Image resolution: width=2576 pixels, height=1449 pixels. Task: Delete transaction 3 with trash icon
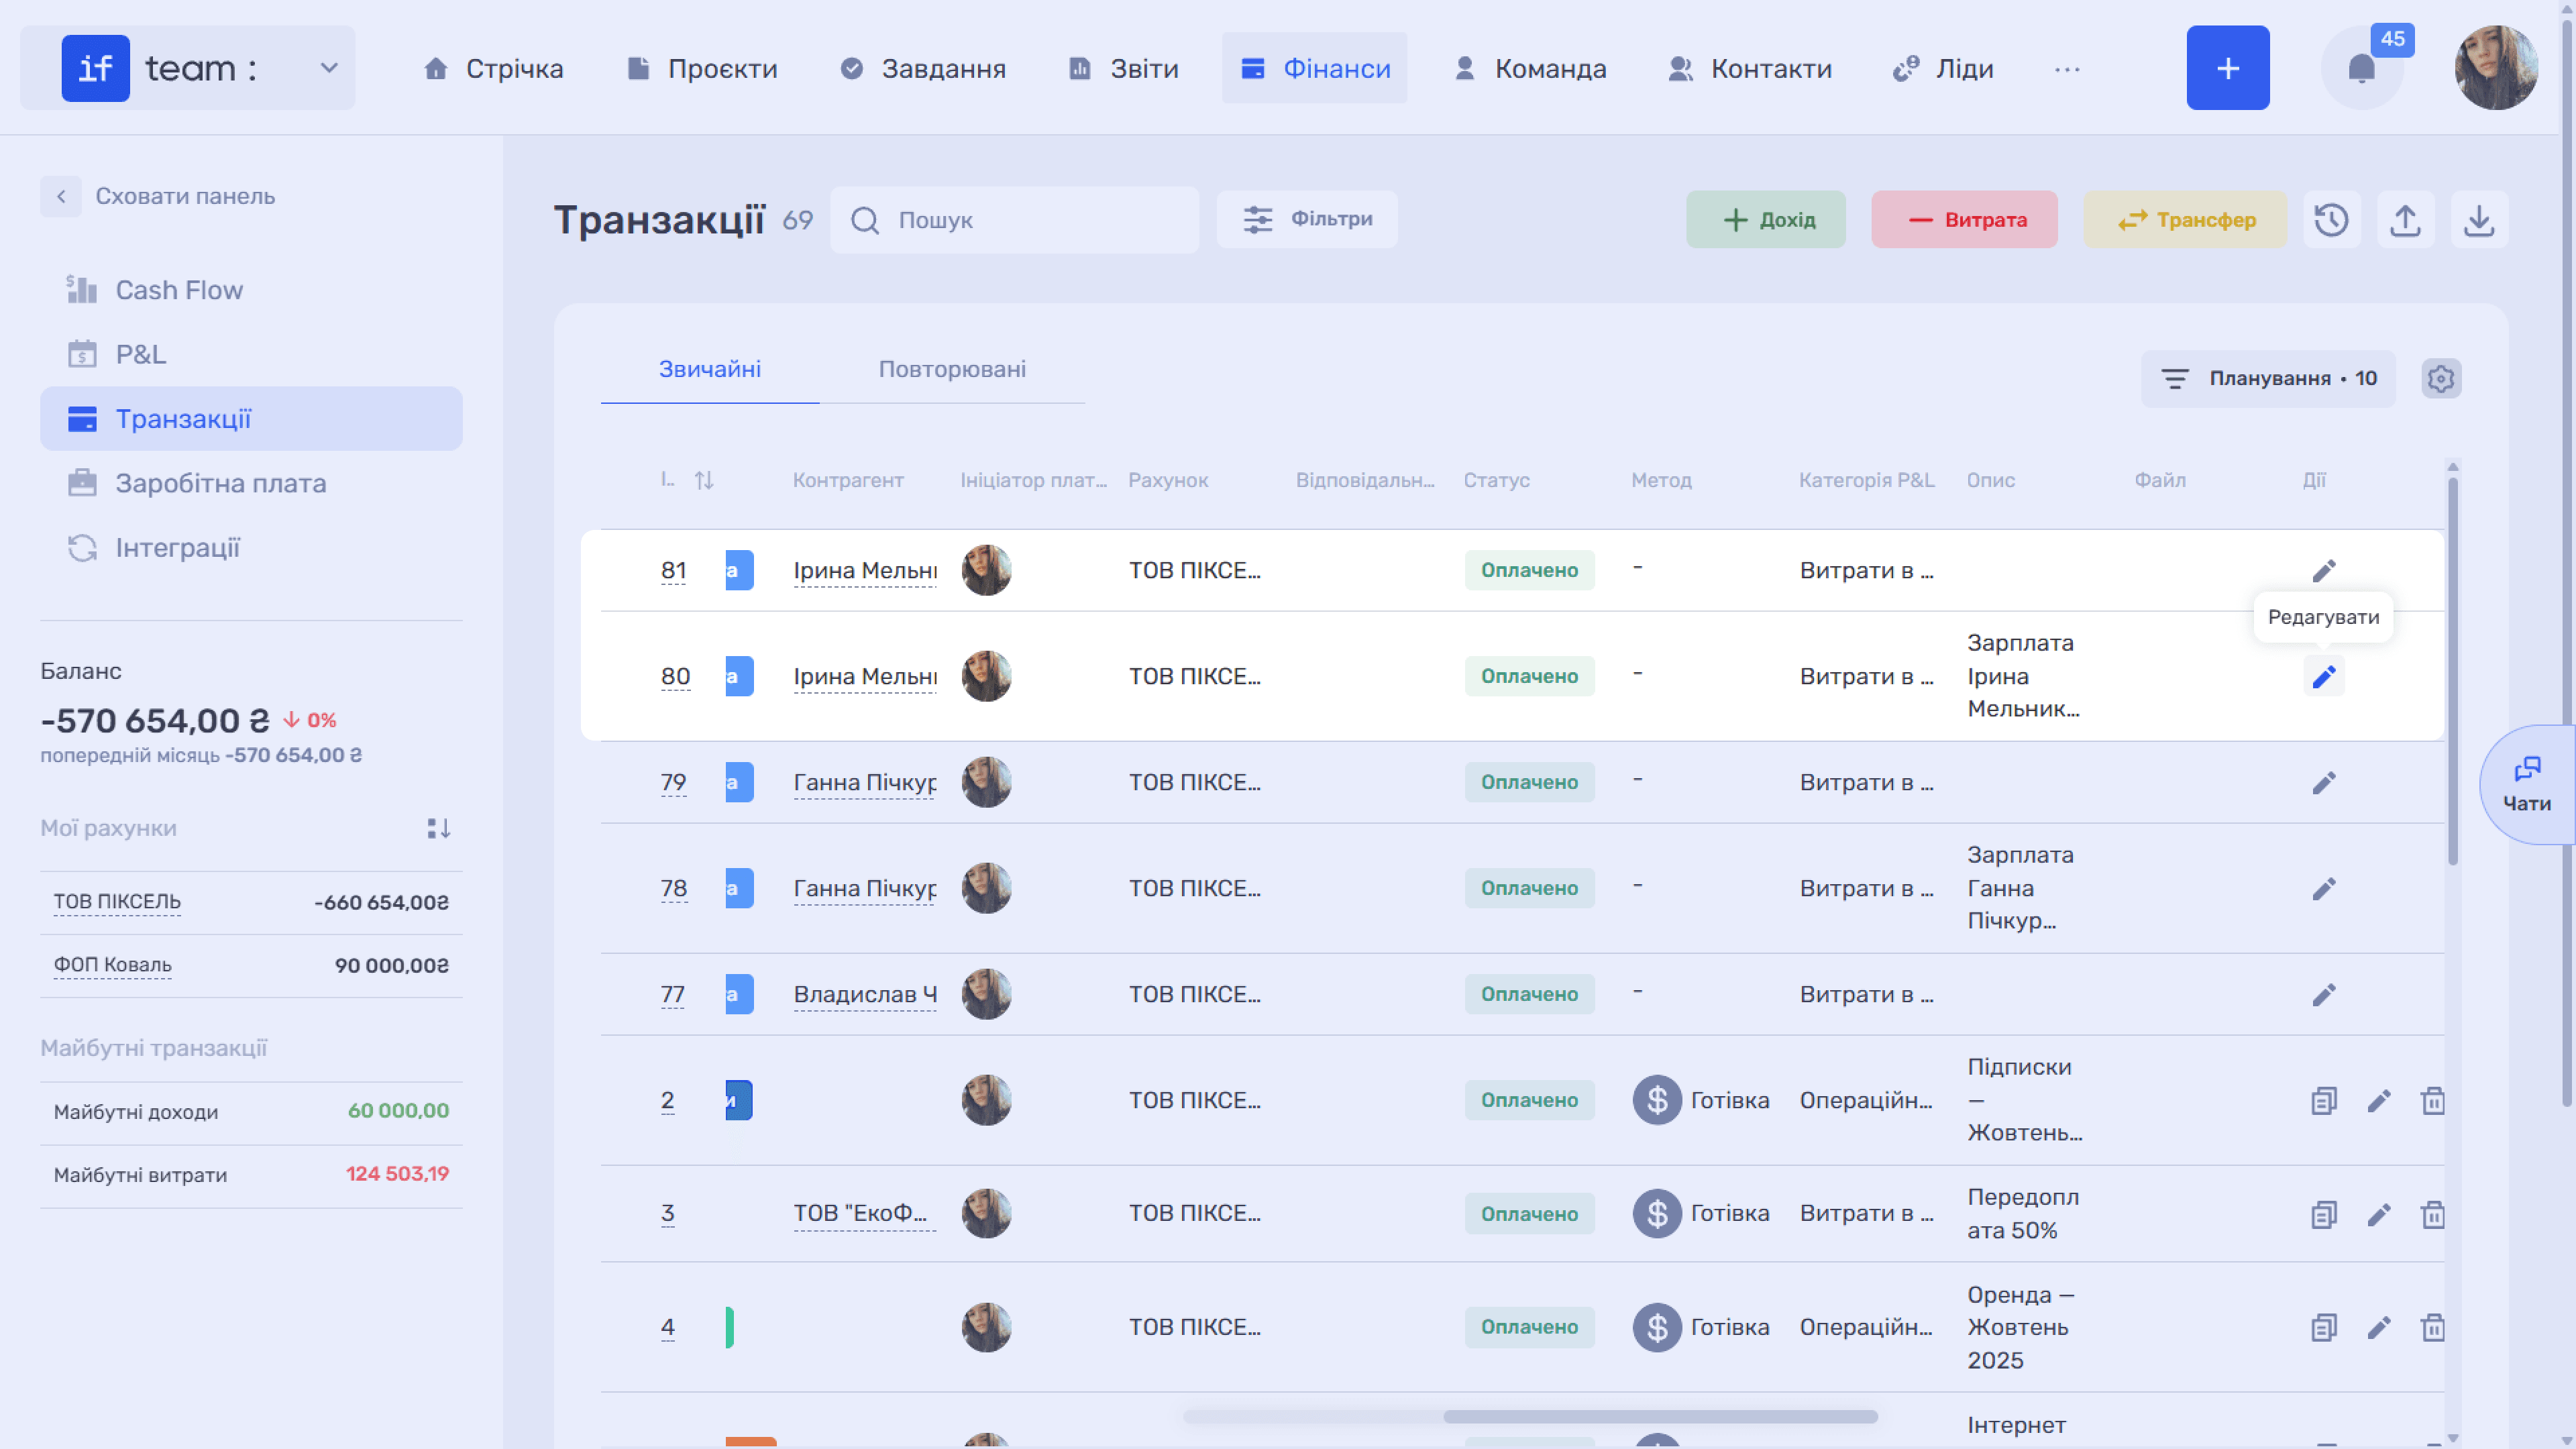click(2433, 1214)
